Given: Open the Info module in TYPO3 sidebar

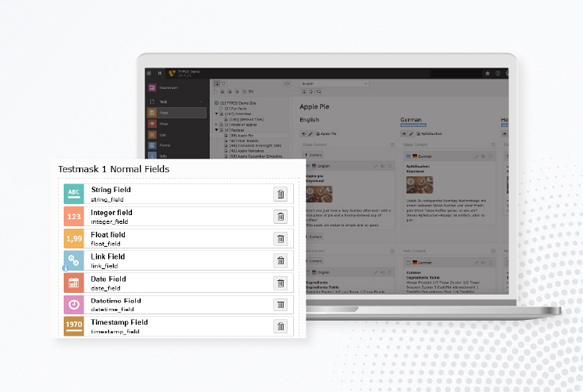Looking at the screenshot, I should 177,155.
